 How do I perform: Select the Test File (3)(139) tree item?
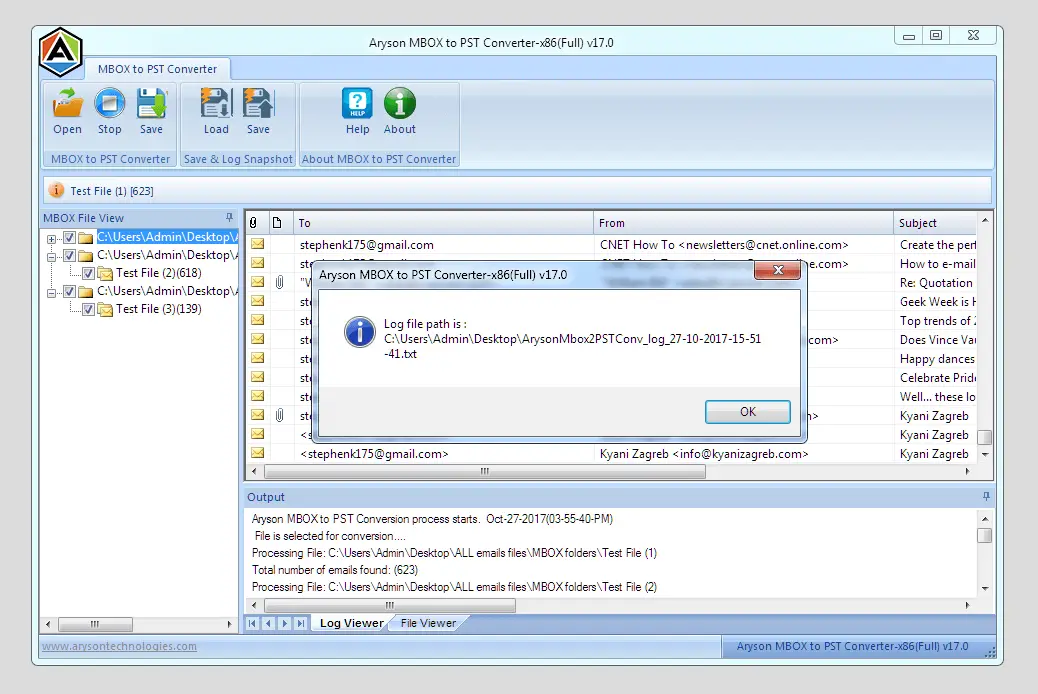tap(159, 309)
